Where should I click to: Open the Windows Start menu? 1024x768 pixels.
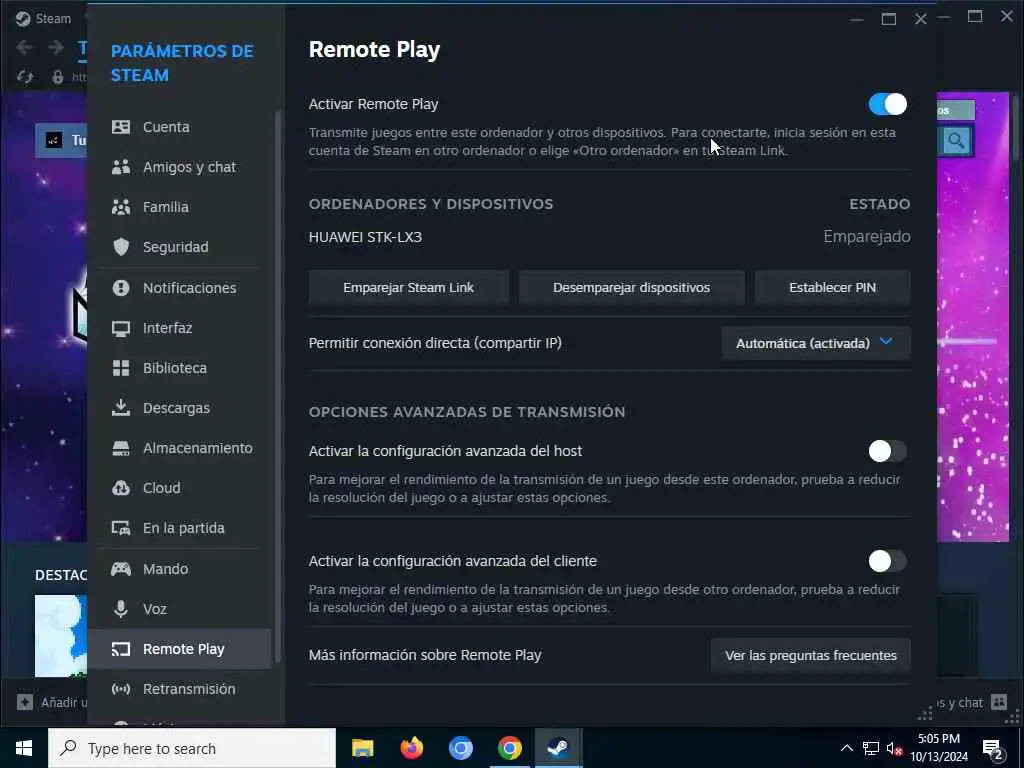click(24, 748)
